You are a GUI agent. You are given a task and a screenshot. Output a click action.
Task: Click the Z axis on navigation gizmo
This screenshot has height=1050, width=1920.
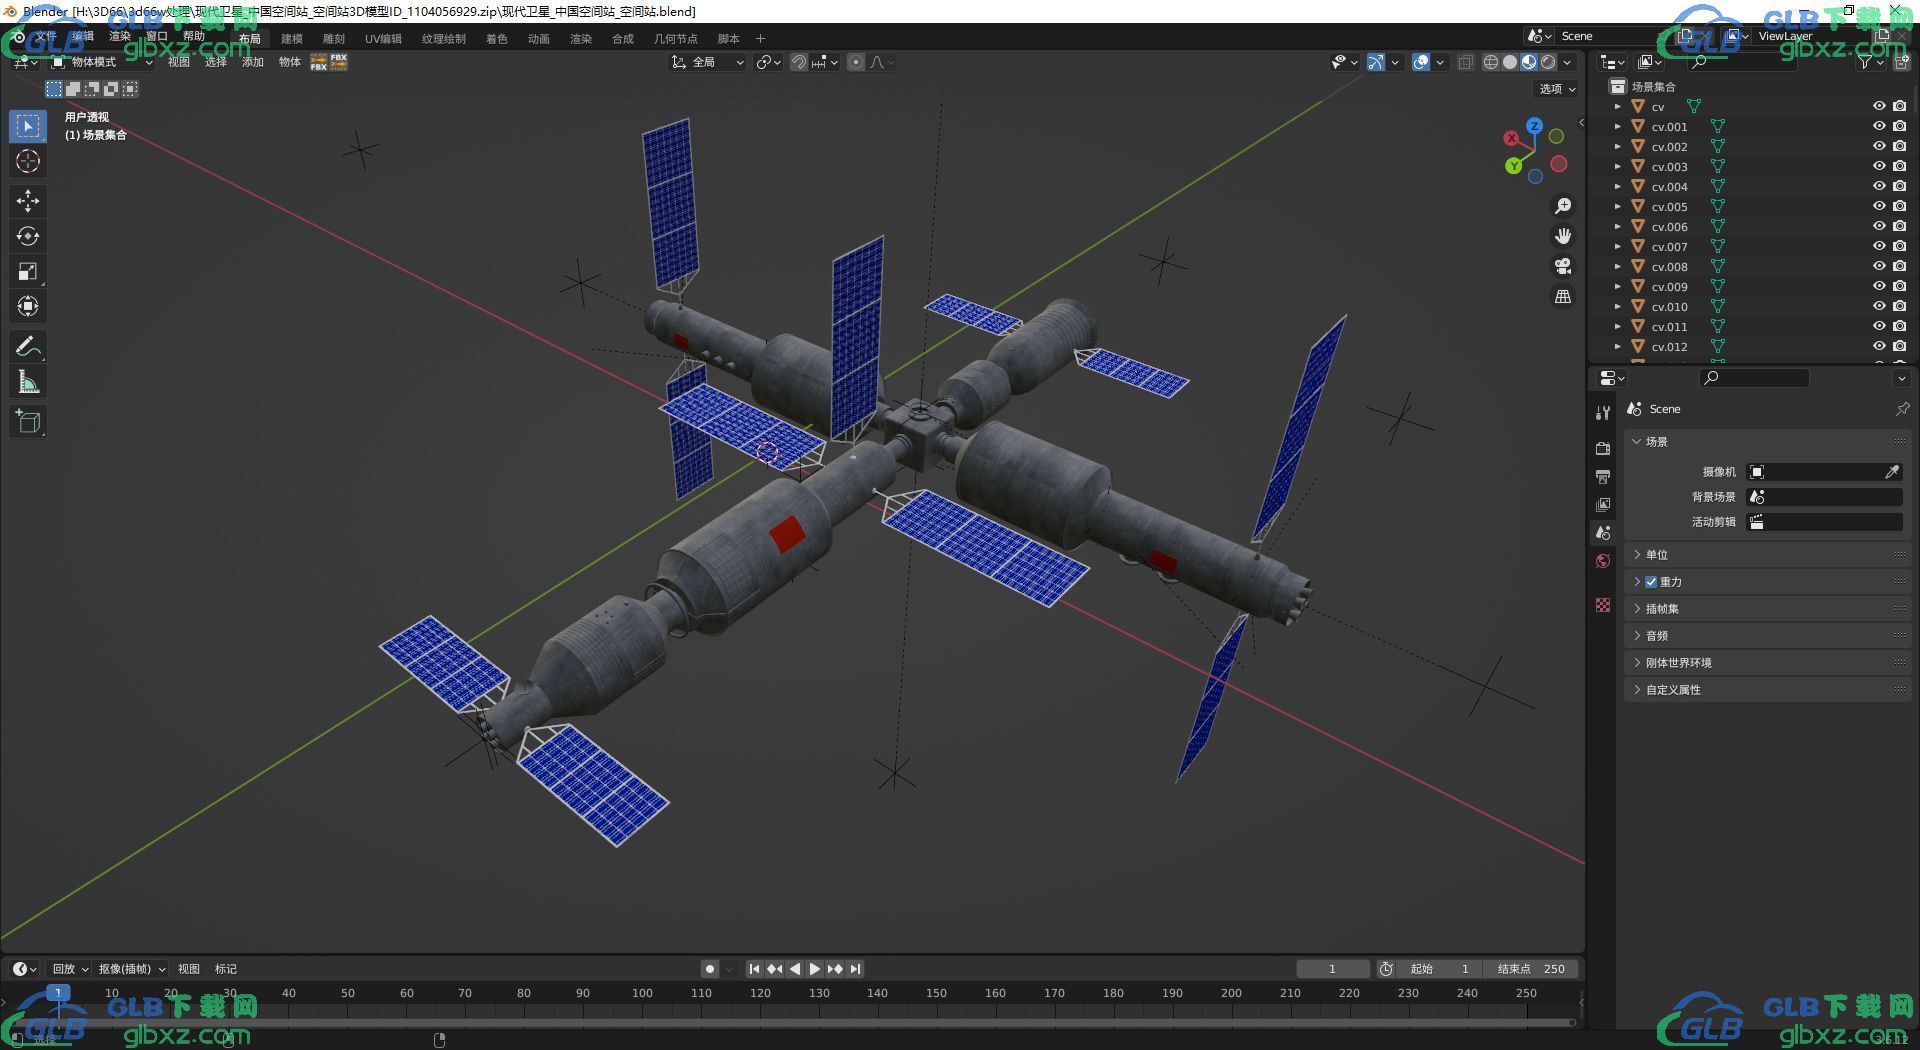coord(1534,127)
